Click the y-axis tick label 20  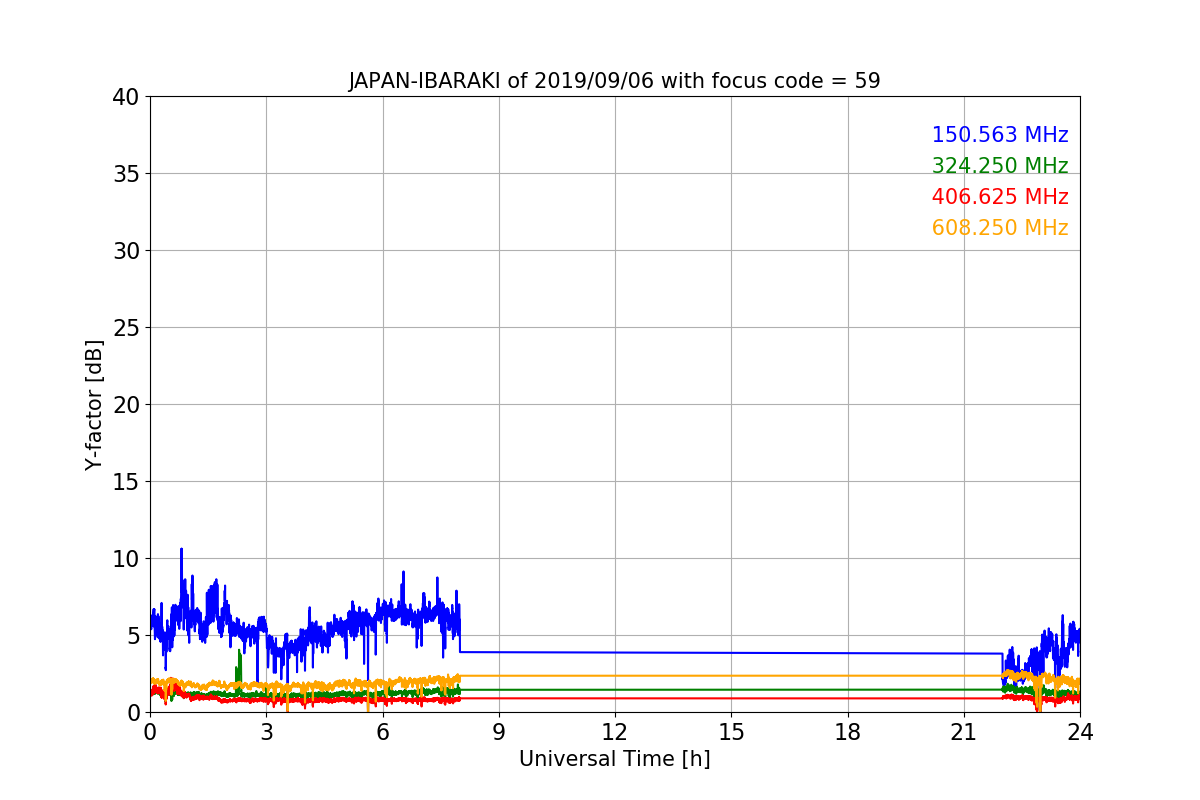click(x=125, y=405)
